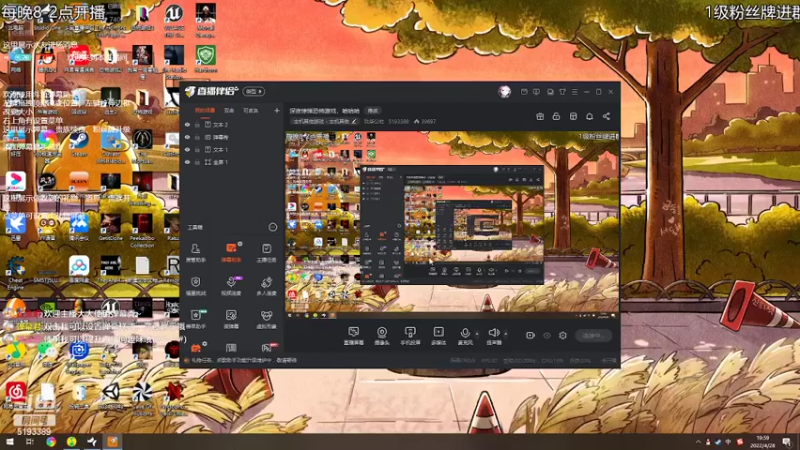
Task: Click the 修改 title edit button
Action: coord(373,111)
